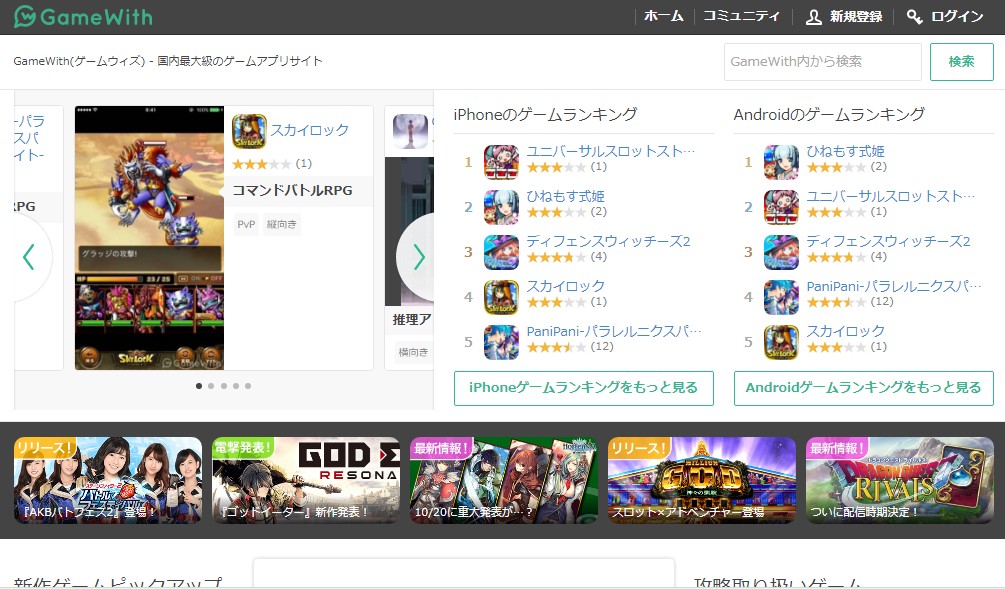Click iPhone rank 2 ひねもす式姫 icon
The width and height of the screenshot is (1005, 589).
[501, 207]
